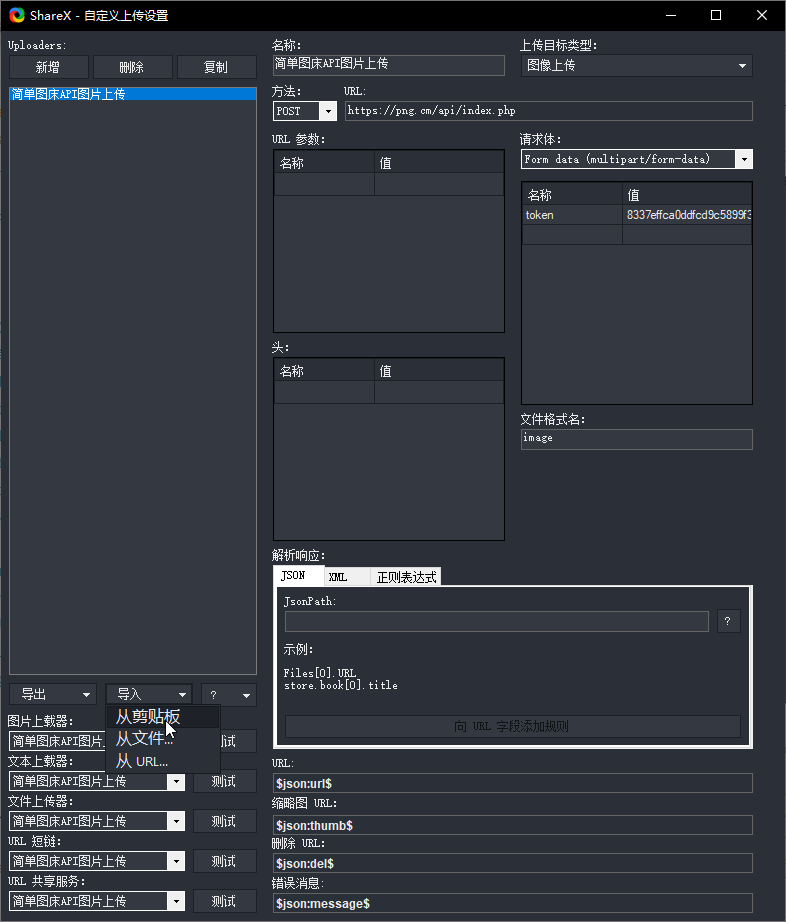786x922 pixels.
Task: Select 从文件... in import menu
Action: (144, 739)
